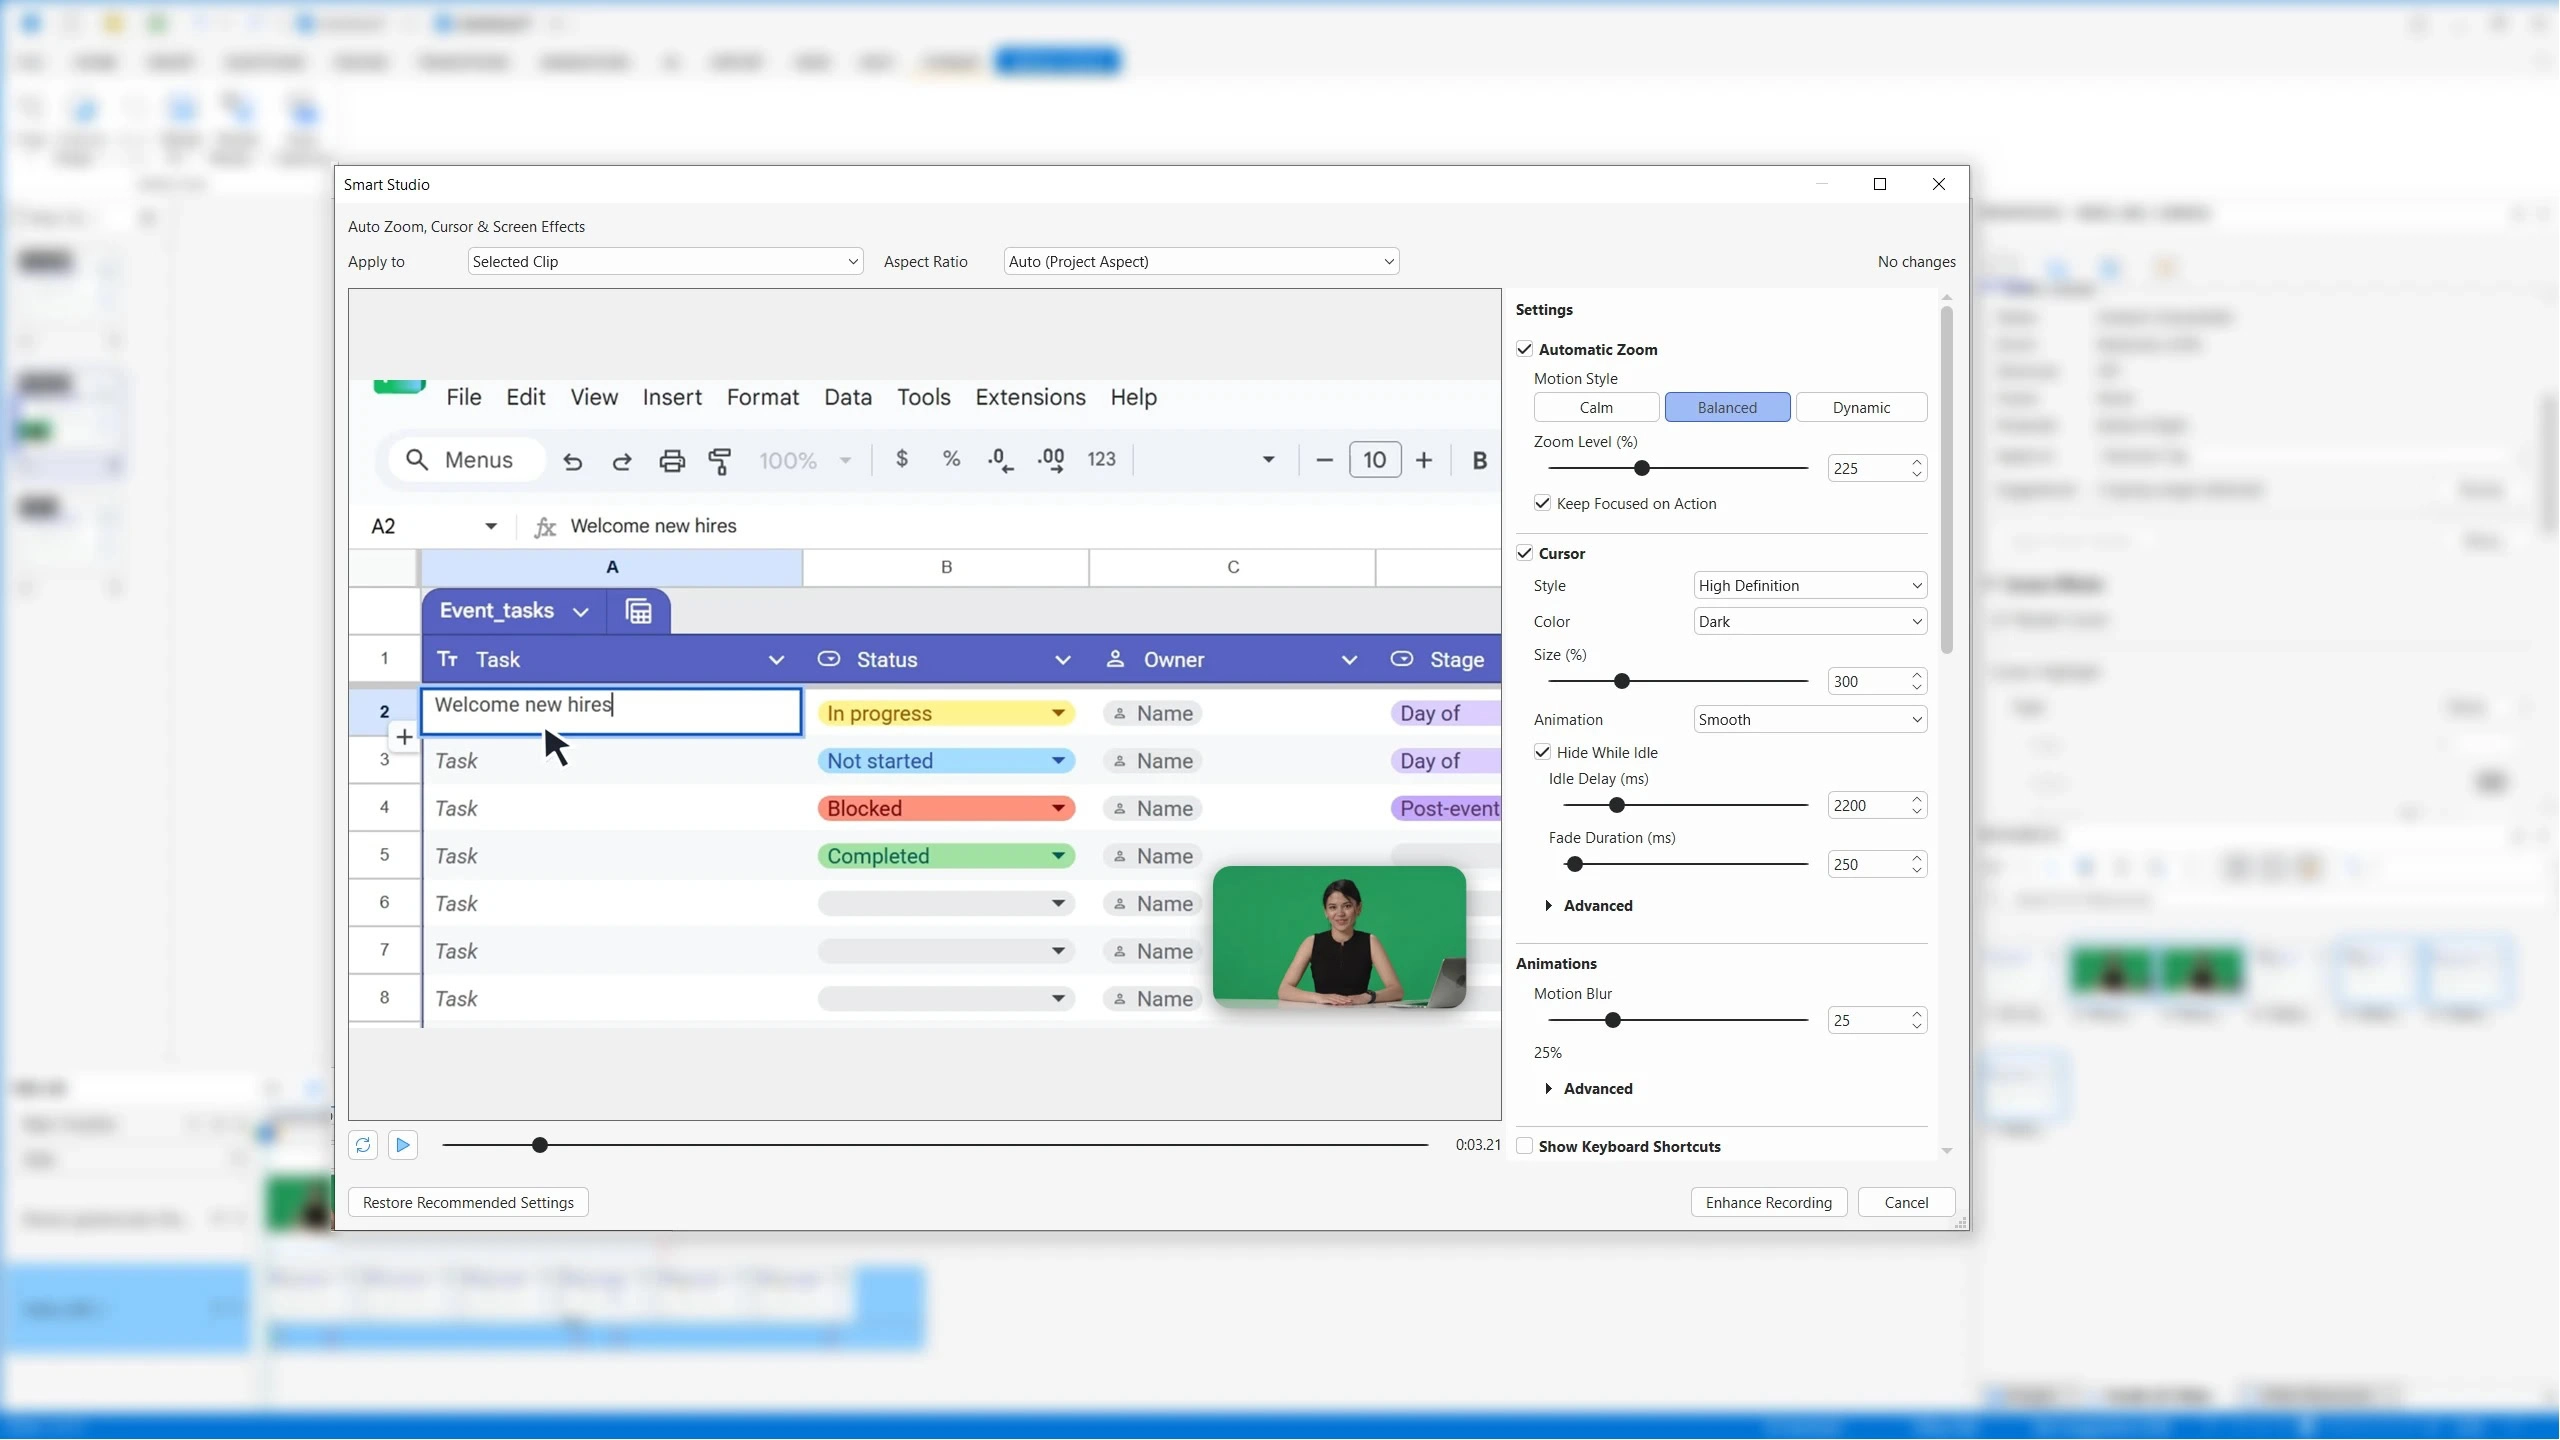Play the preview clip
Image resolution: width=2560 pixels, height=1440 pixels.
pyautogui.click(x=403, y=1145)
